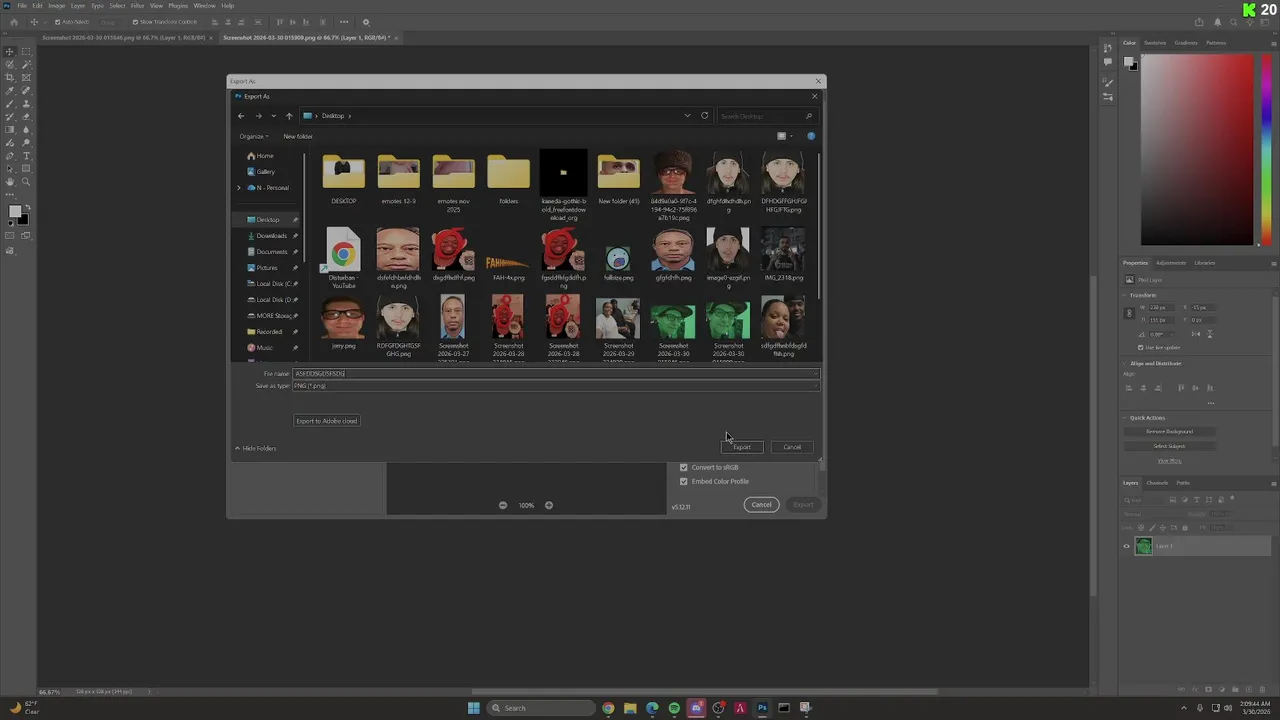Uncheck Embed Color Profile

tap(684, 481)
